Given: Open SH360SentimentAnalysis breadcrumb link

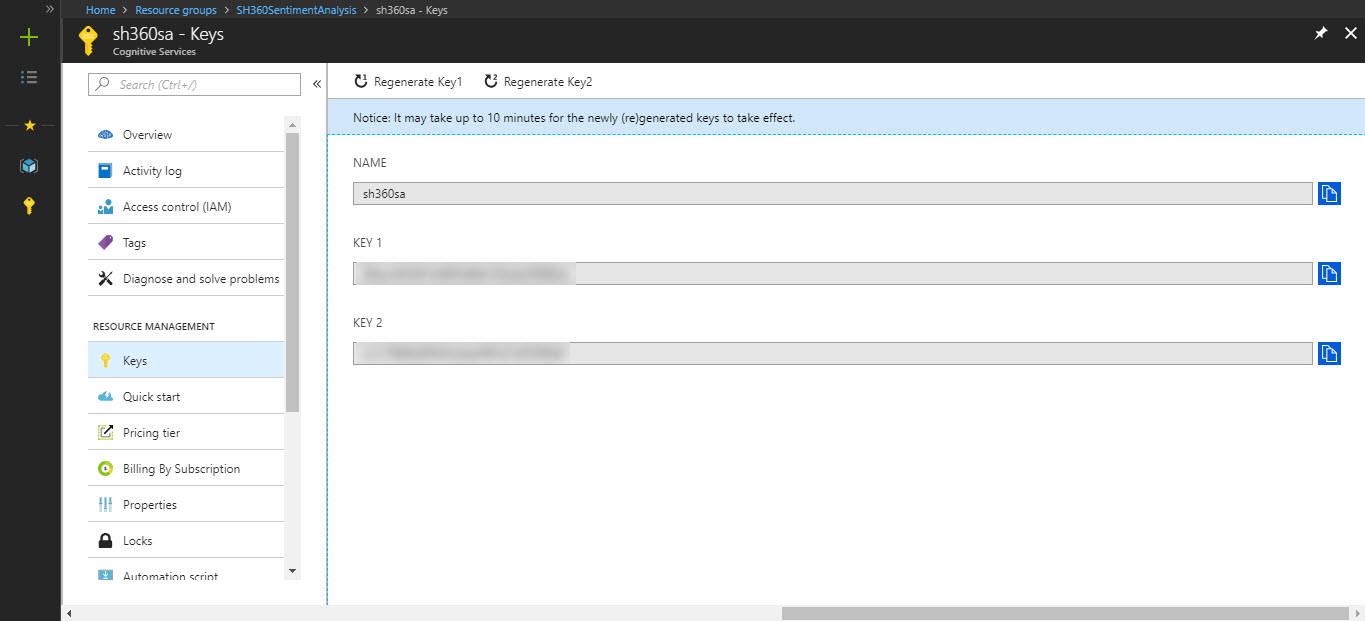Looking at the screenshot, I should [296, 10].
